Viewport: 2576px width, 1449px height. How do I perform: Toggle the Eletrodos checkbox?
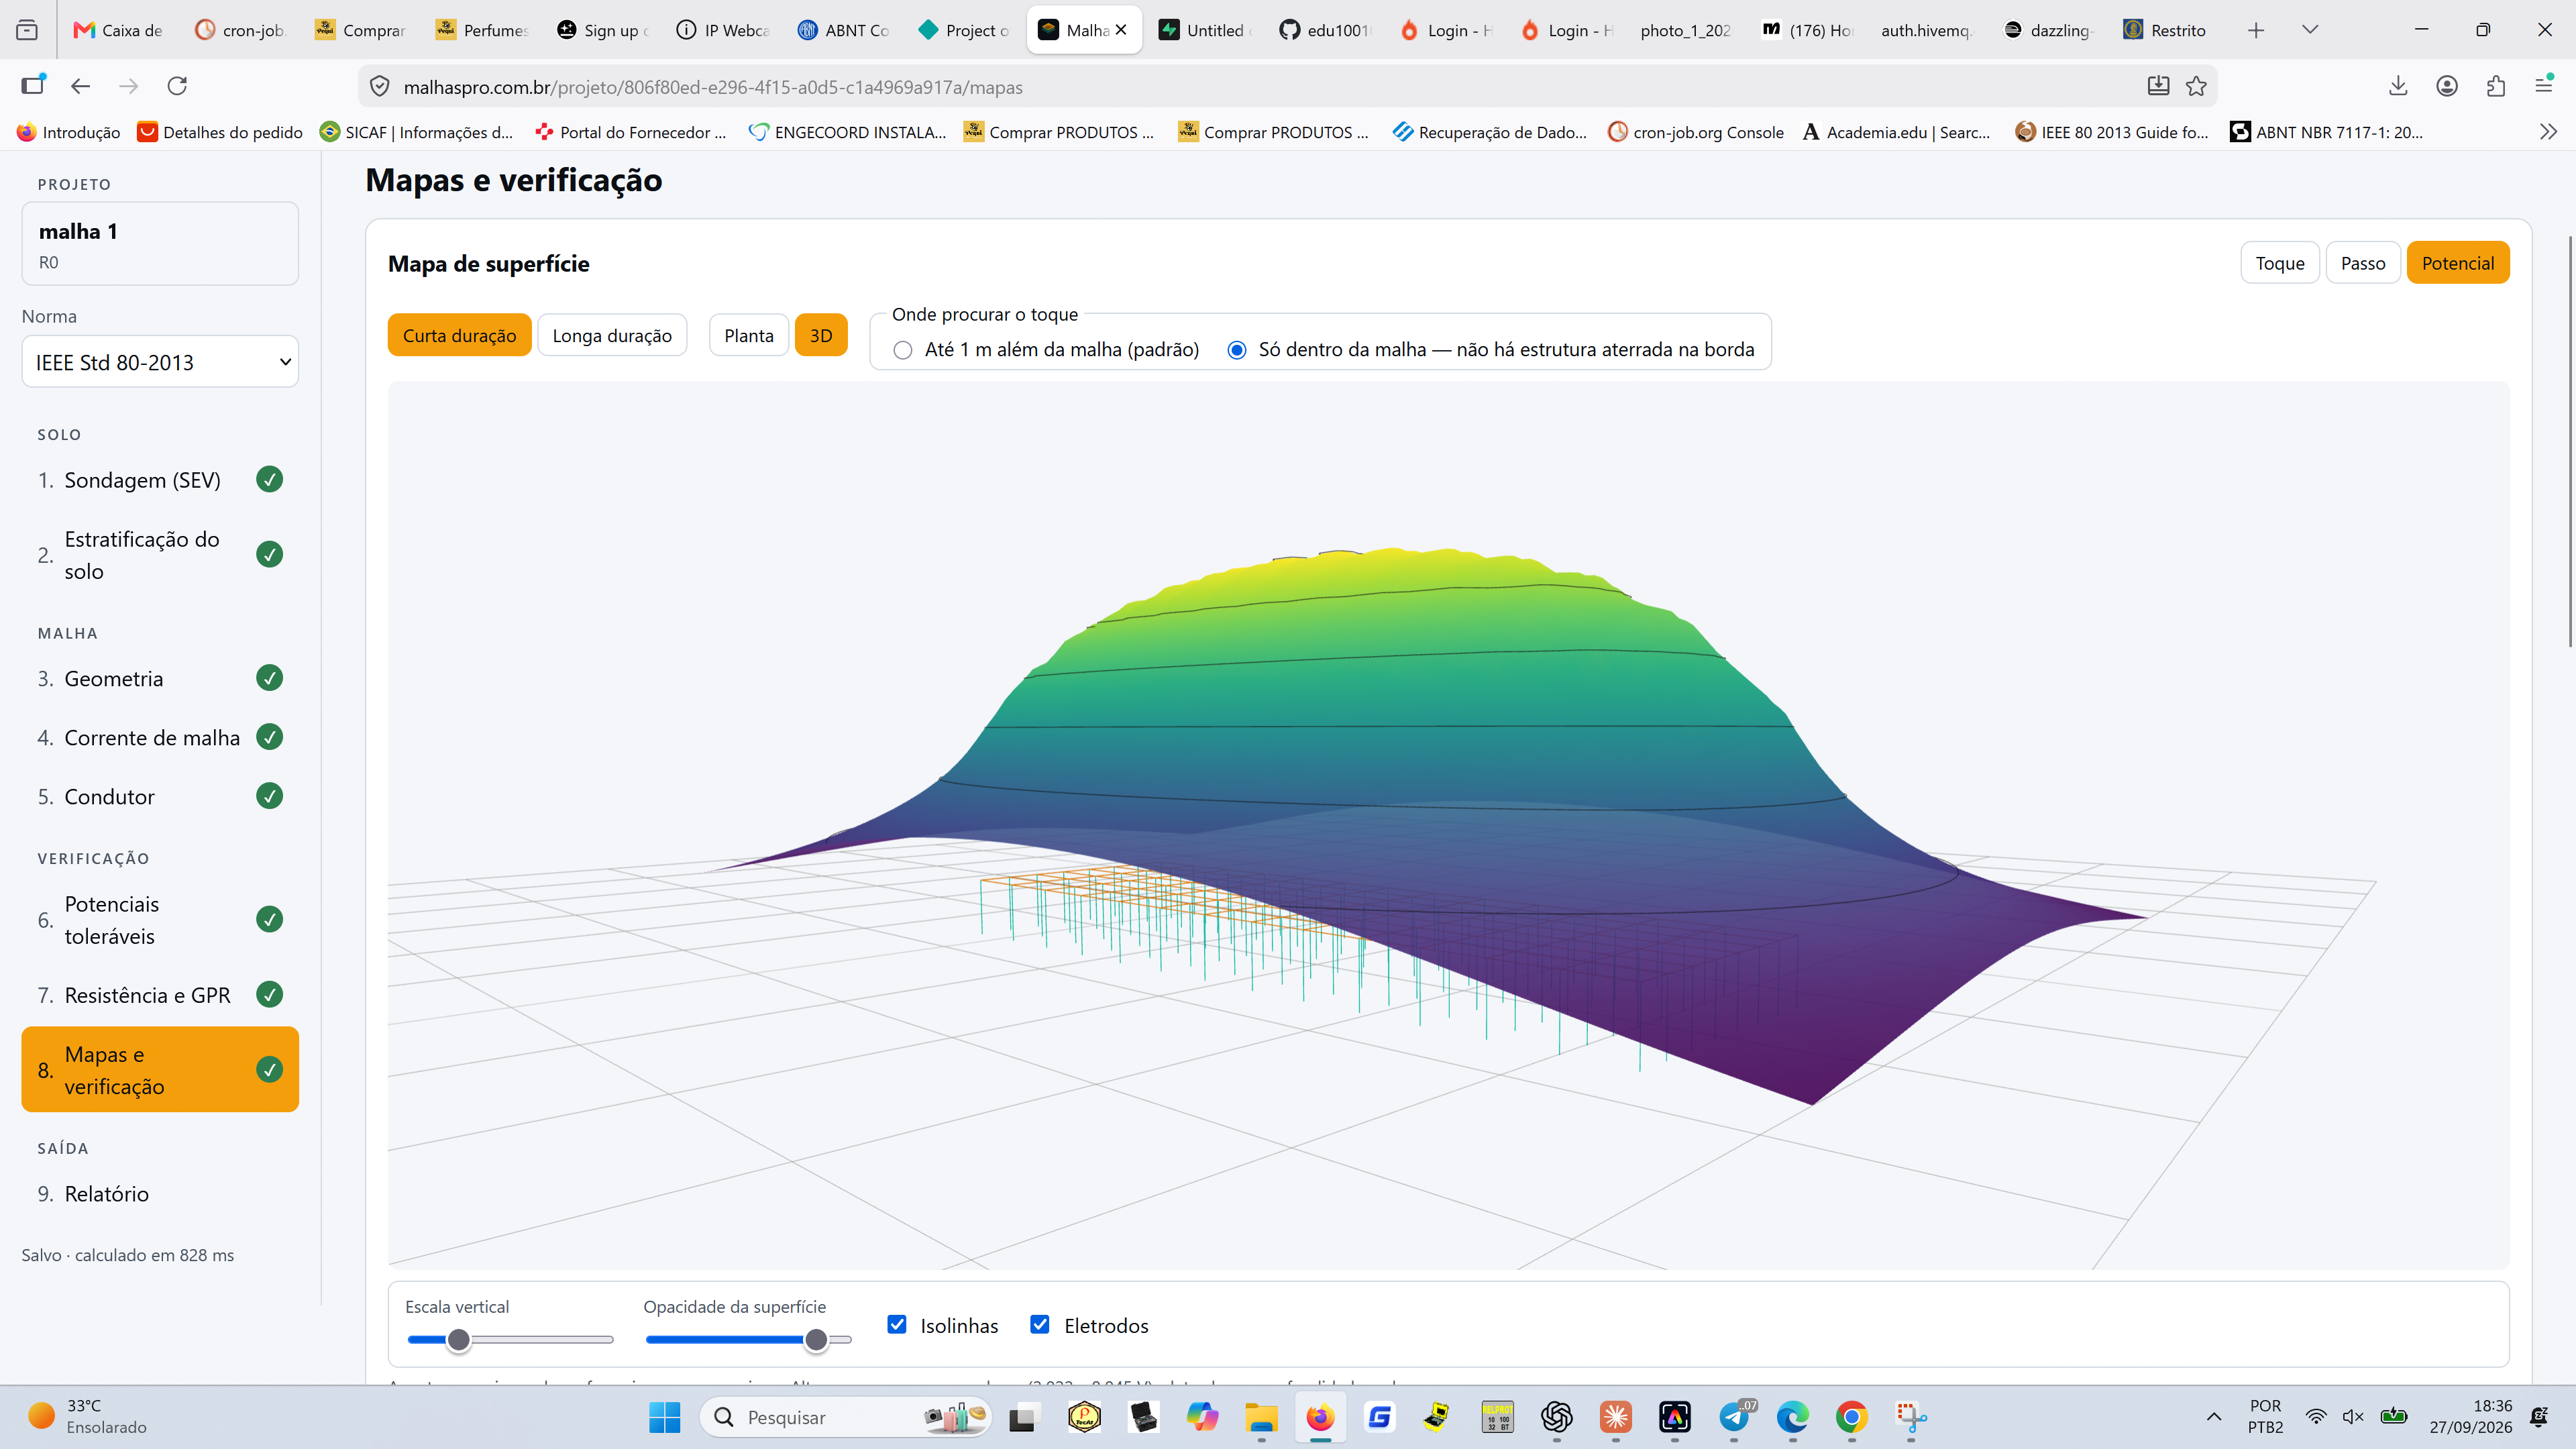(1040, 1324)
